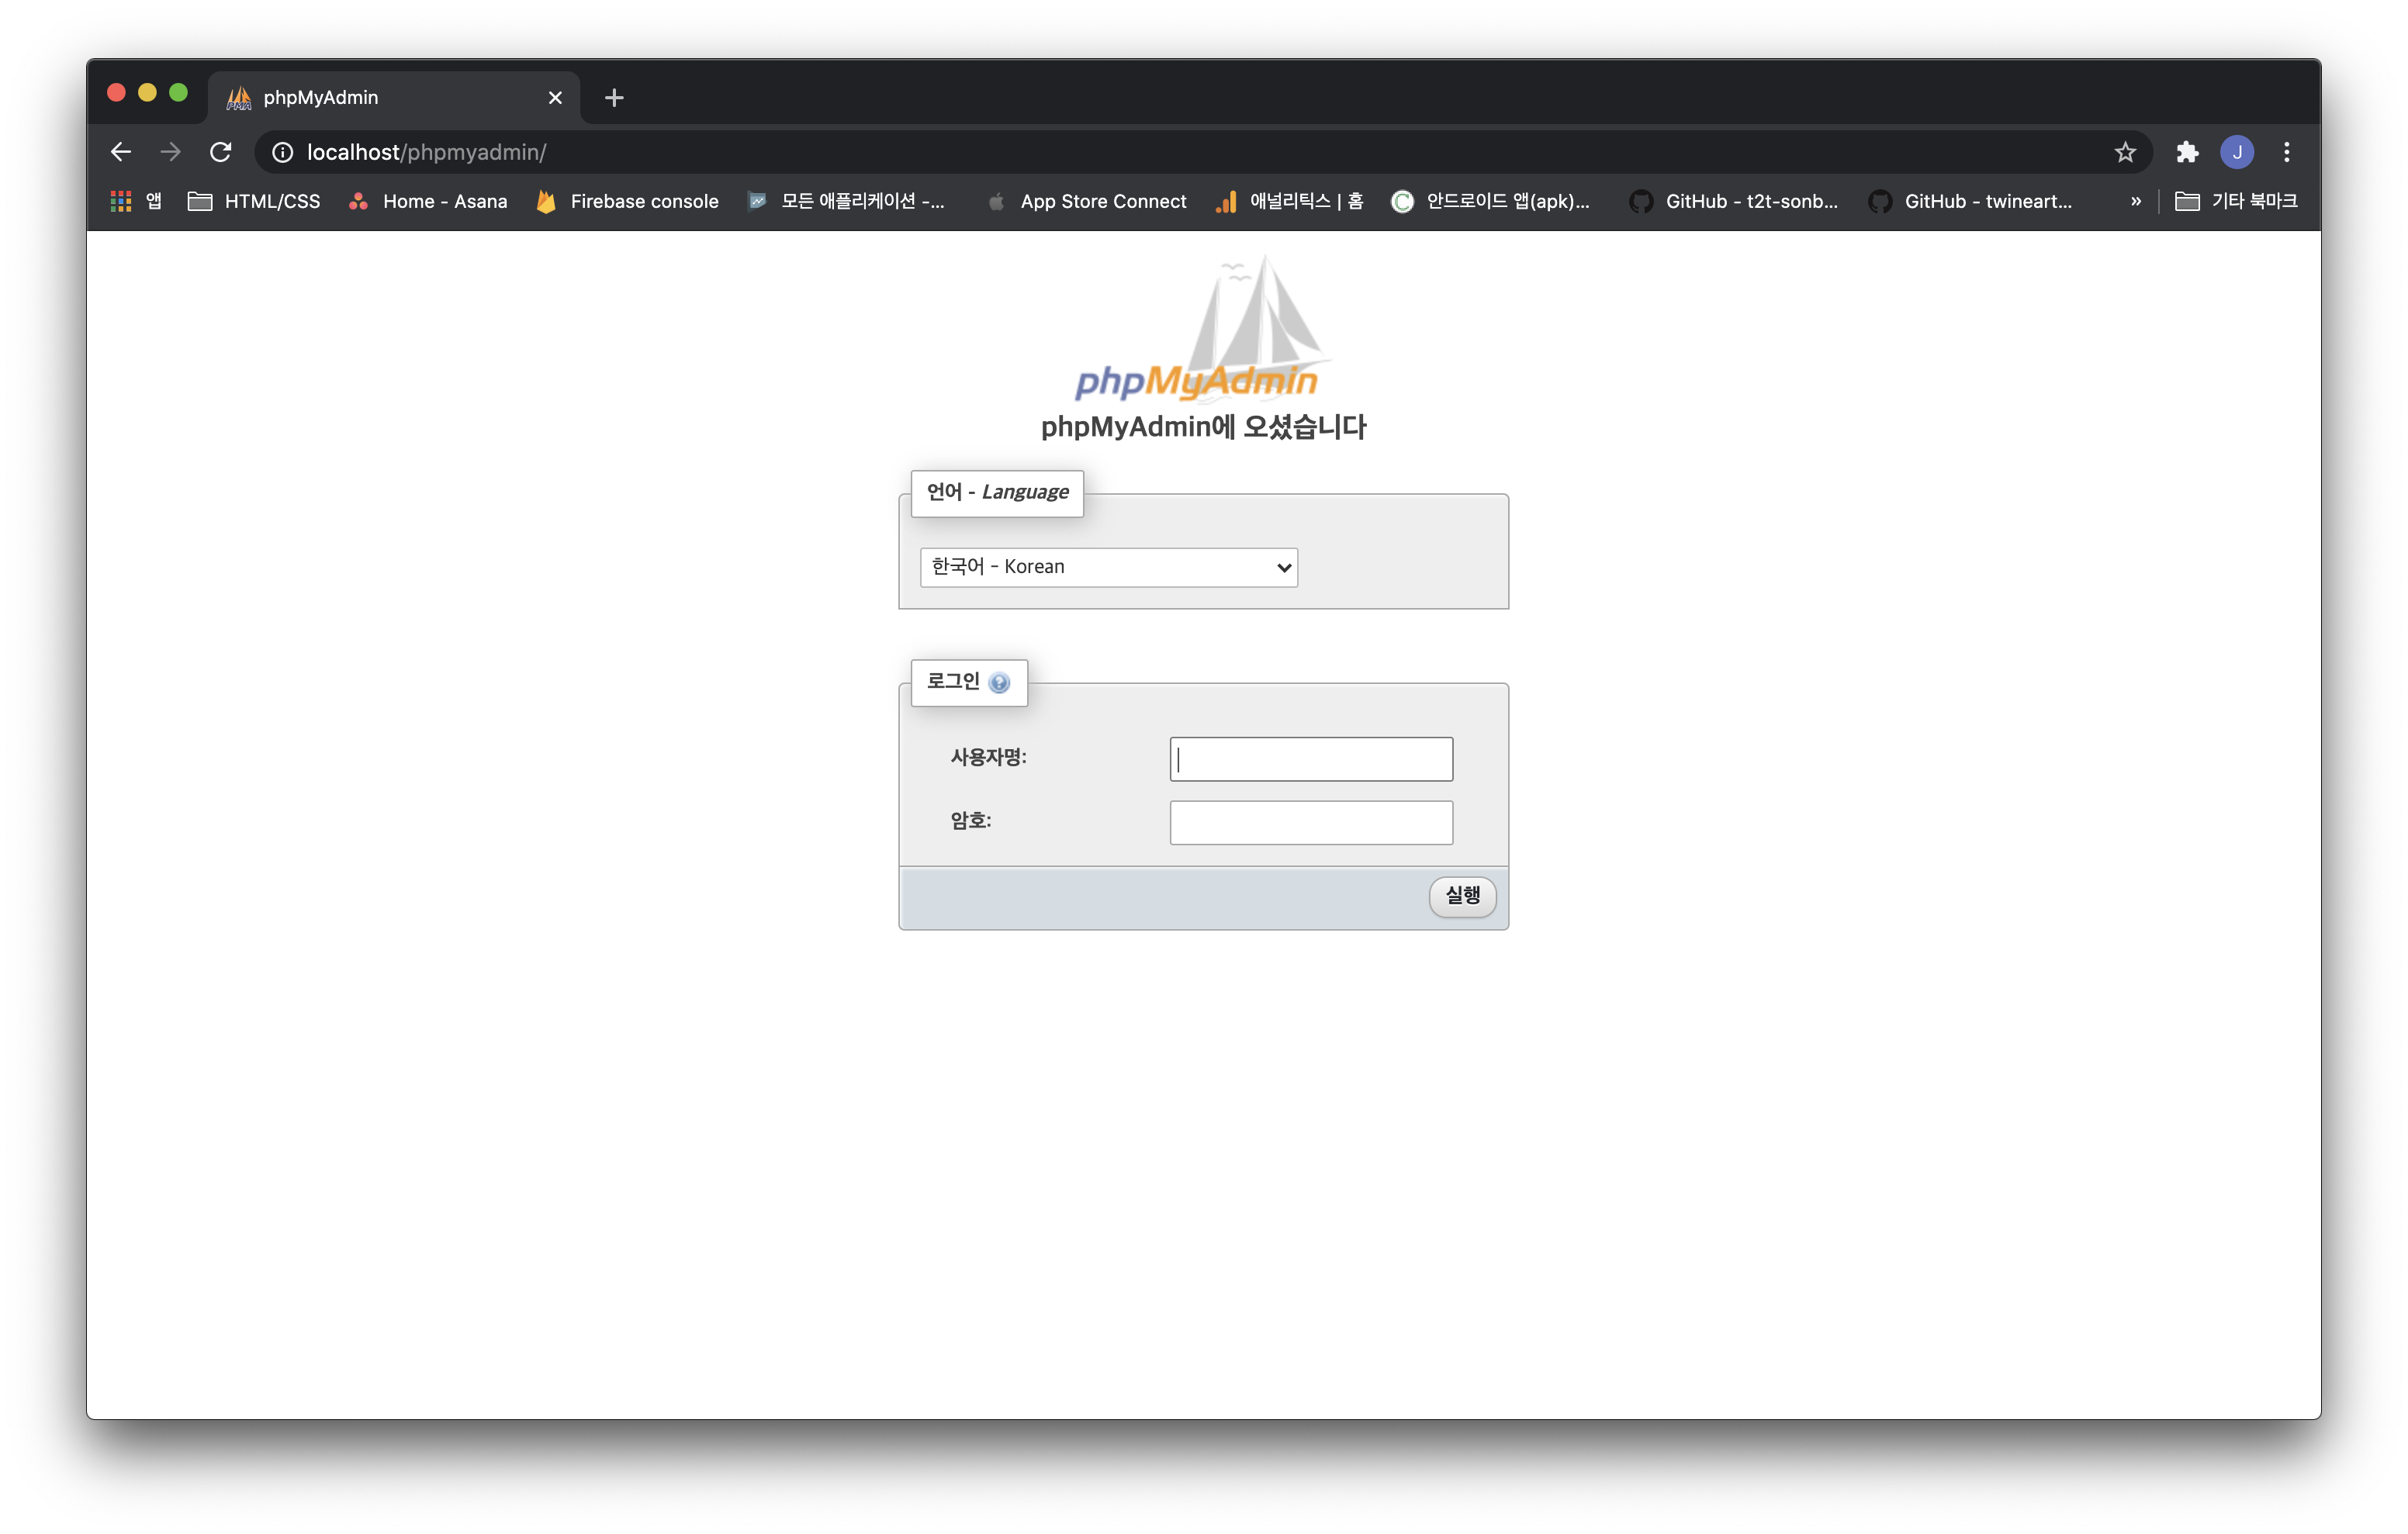Expand hidden bookmarks with the chevron
2408x1534 pixels.
[2136, 201]
